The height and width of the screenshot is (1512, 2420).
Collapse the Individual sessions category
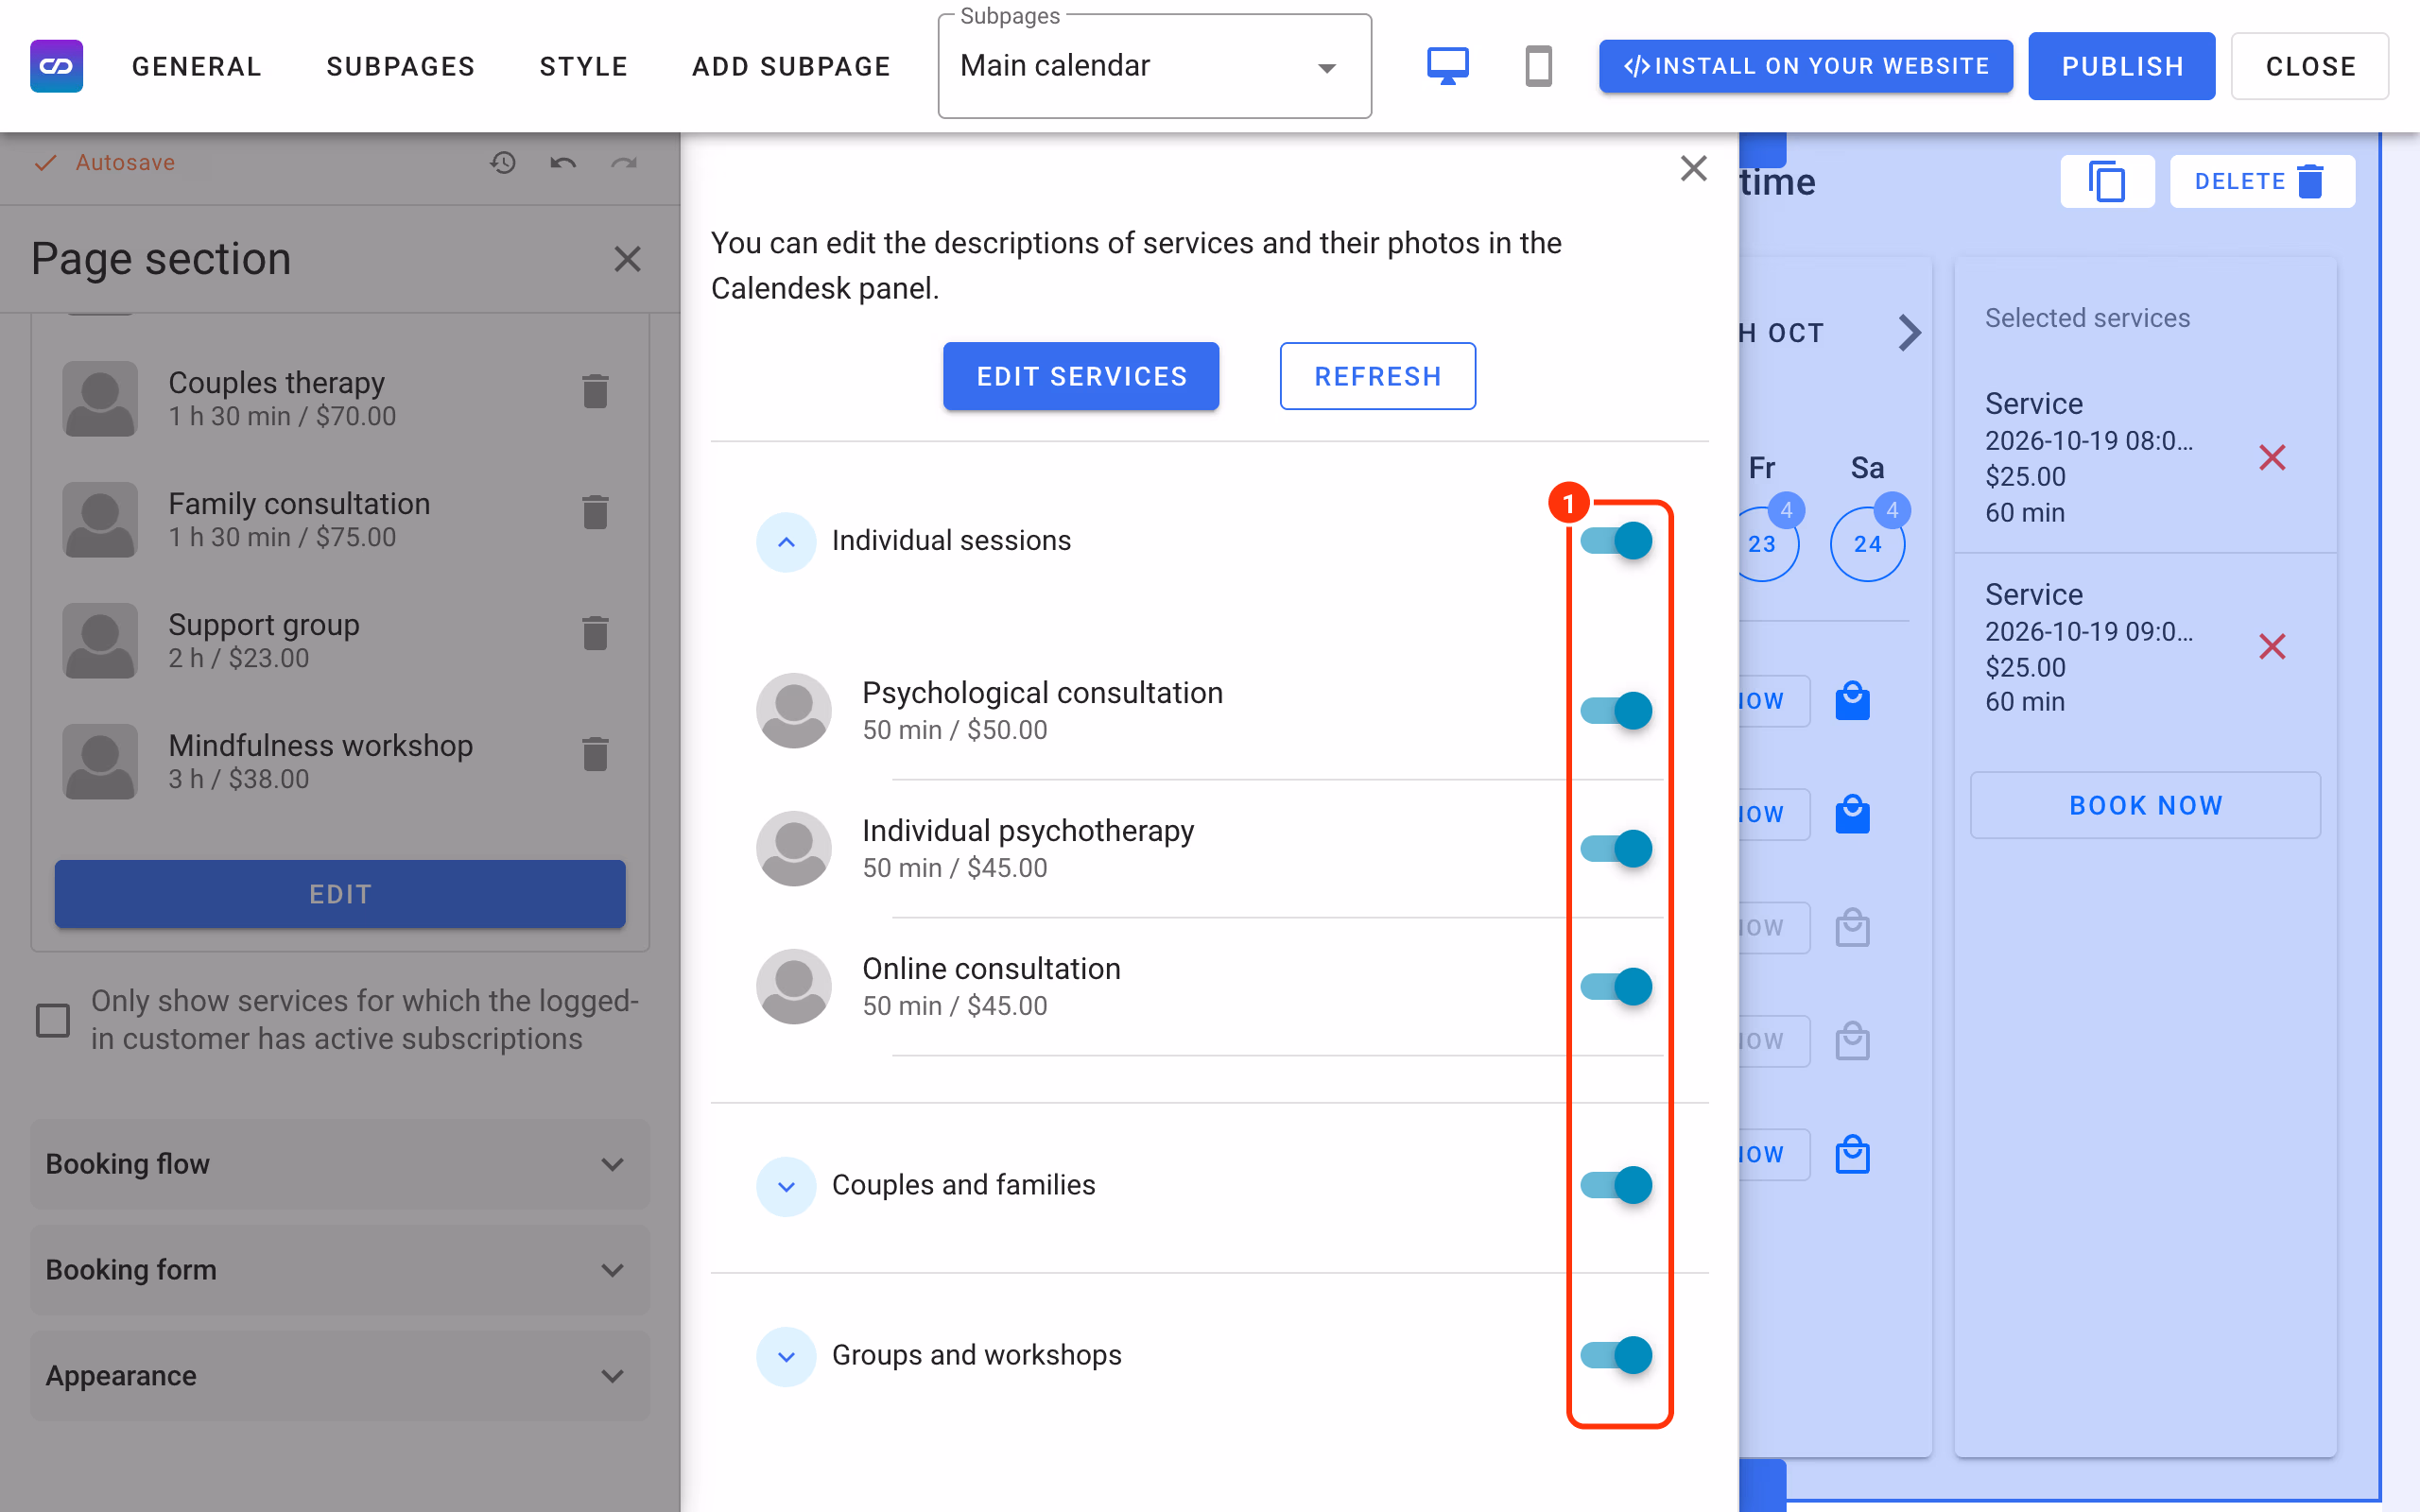[x=786, y=542]
